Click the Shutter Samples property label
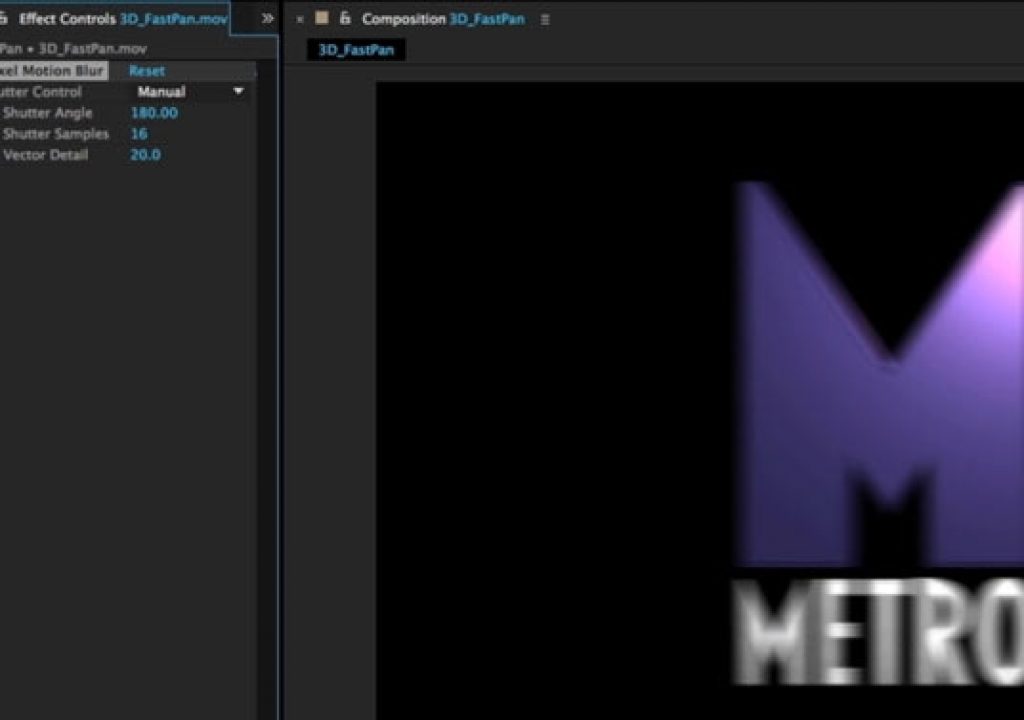Viewport: 1024px width, 720px height. click(56, 133)
